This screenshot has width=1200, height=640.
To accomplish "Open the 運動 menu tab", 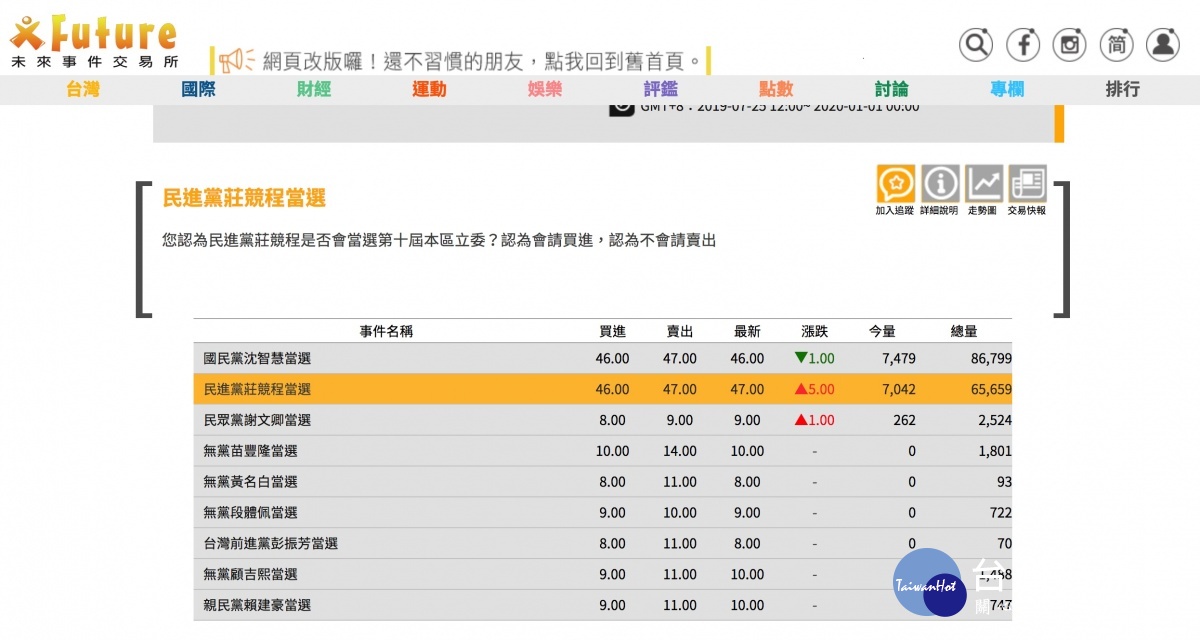I will [429, 89].
